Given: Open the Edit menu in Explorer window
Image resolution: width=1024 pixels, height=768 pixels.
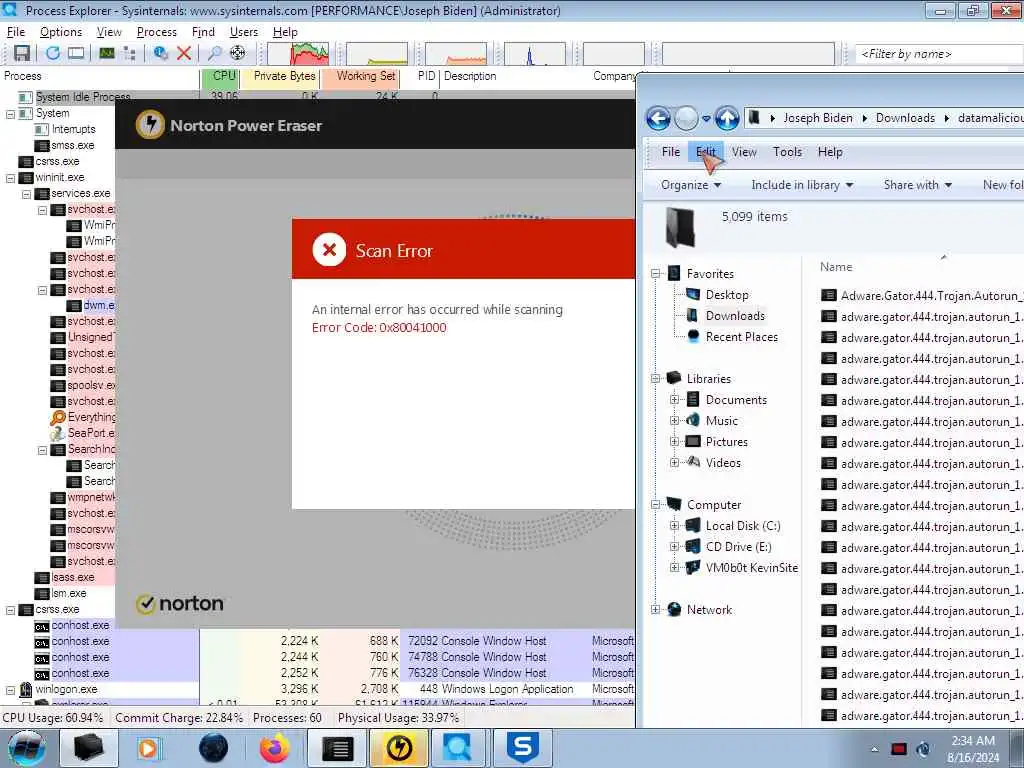Looking at the screenshot, I should (x=705, y=152).
